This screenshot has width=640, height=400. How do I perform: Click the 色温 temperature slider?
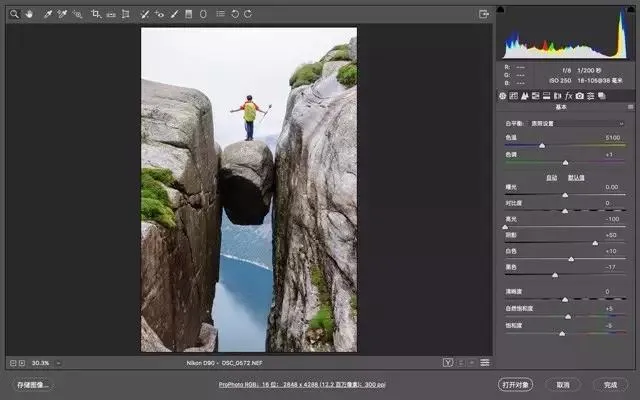(x=542, y=145)
